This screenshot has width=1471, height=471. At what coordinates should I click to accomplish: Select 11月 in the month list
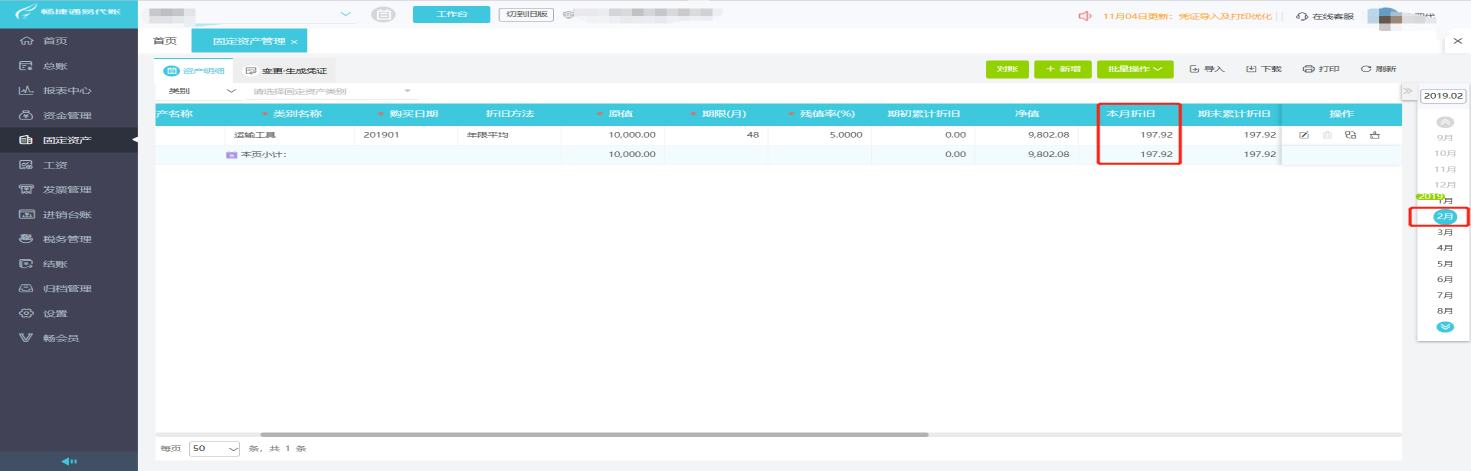[x=1444, y=169]
